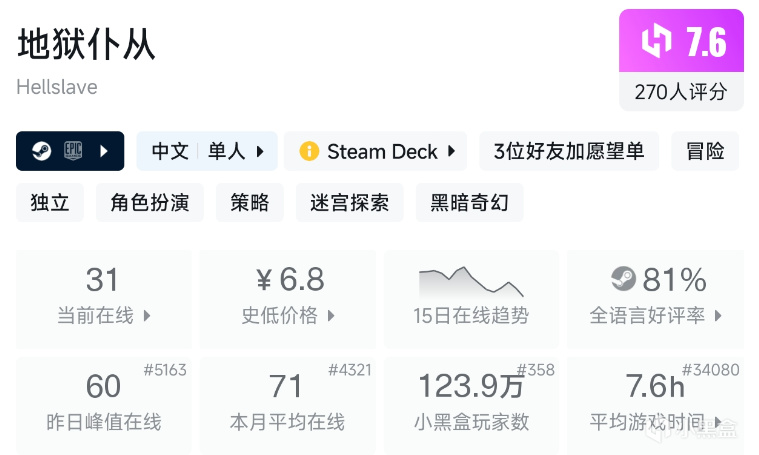Viewport: 759px width, 455px height.
Task: Select the 迷宫探索 tag
Action: [349, 202]
